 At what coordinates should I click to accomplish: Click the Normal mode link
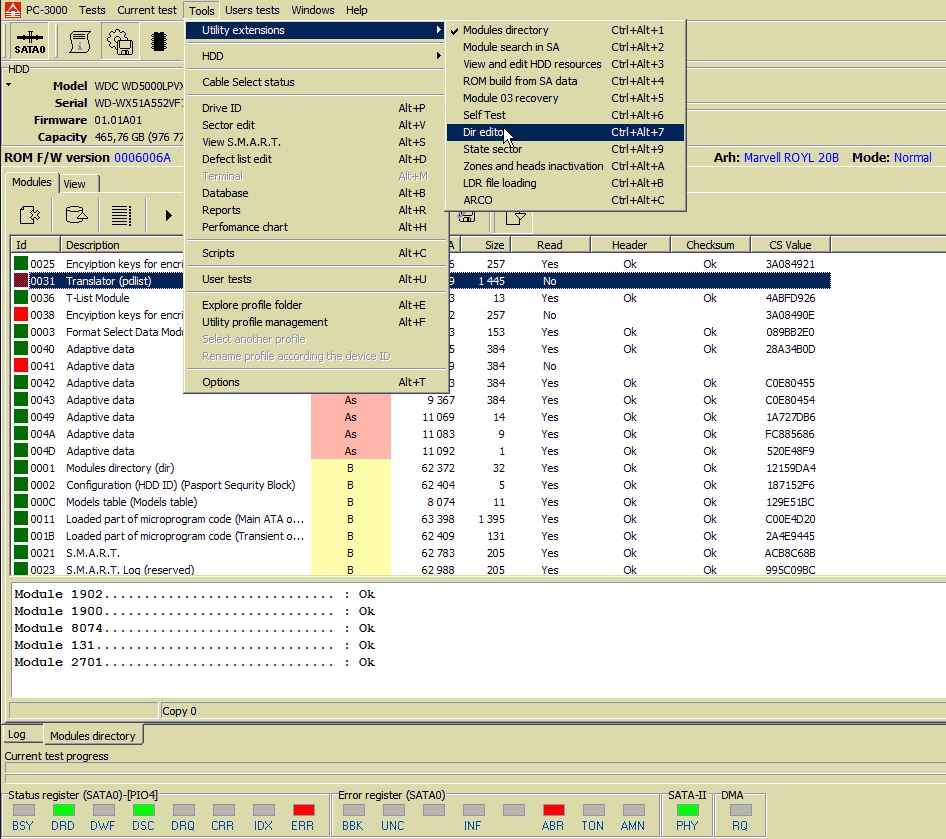click(912, 157)
